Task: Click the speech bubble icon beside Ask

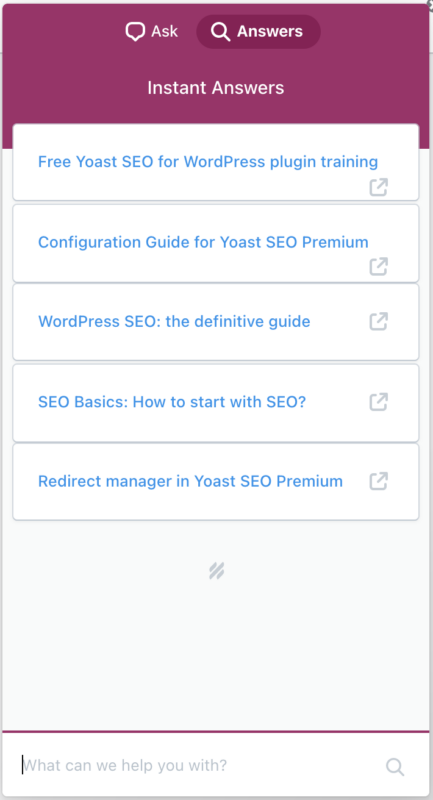Action: tap(135, 32)
